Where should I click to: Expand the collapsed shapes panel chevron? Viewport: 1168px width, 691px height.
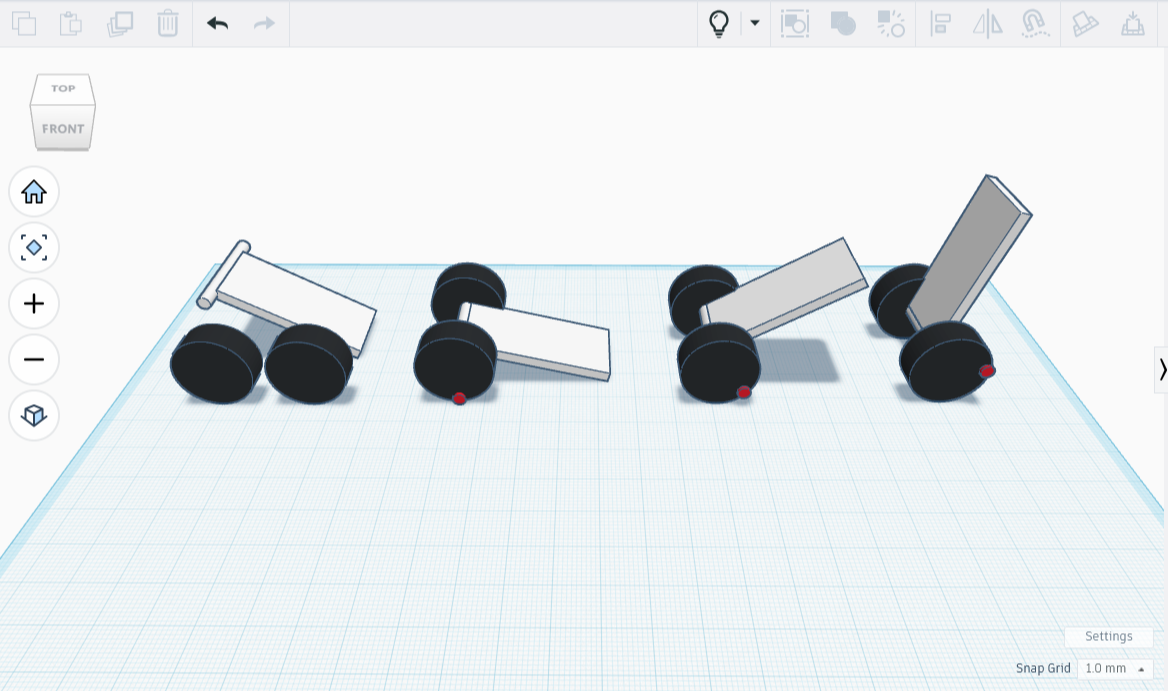click(x=1162, y=369)
